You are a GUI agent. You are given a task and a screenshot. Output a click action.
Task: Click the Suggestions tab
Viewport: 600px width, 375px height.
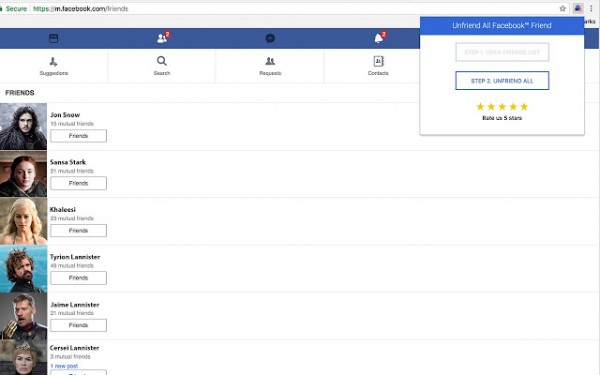(x=54, y=66)
